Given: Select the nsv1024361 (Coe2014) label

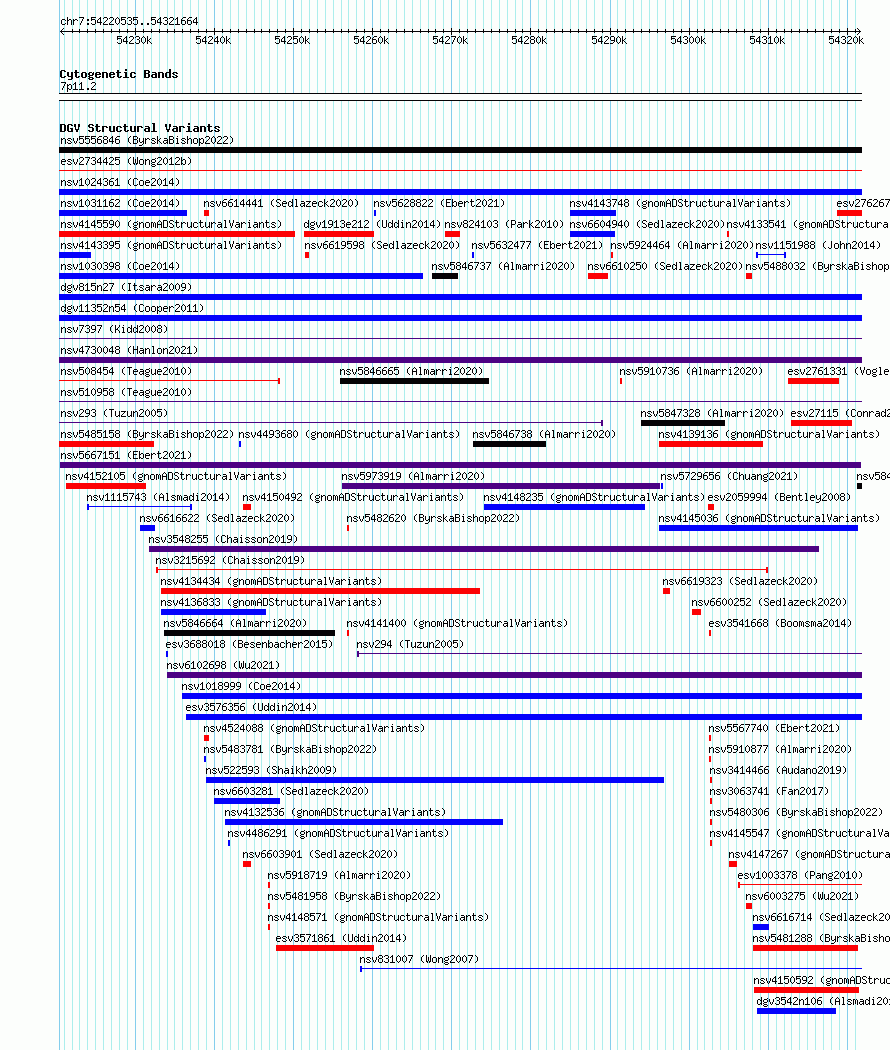Looking at the screenshot, I should (120, 182).
